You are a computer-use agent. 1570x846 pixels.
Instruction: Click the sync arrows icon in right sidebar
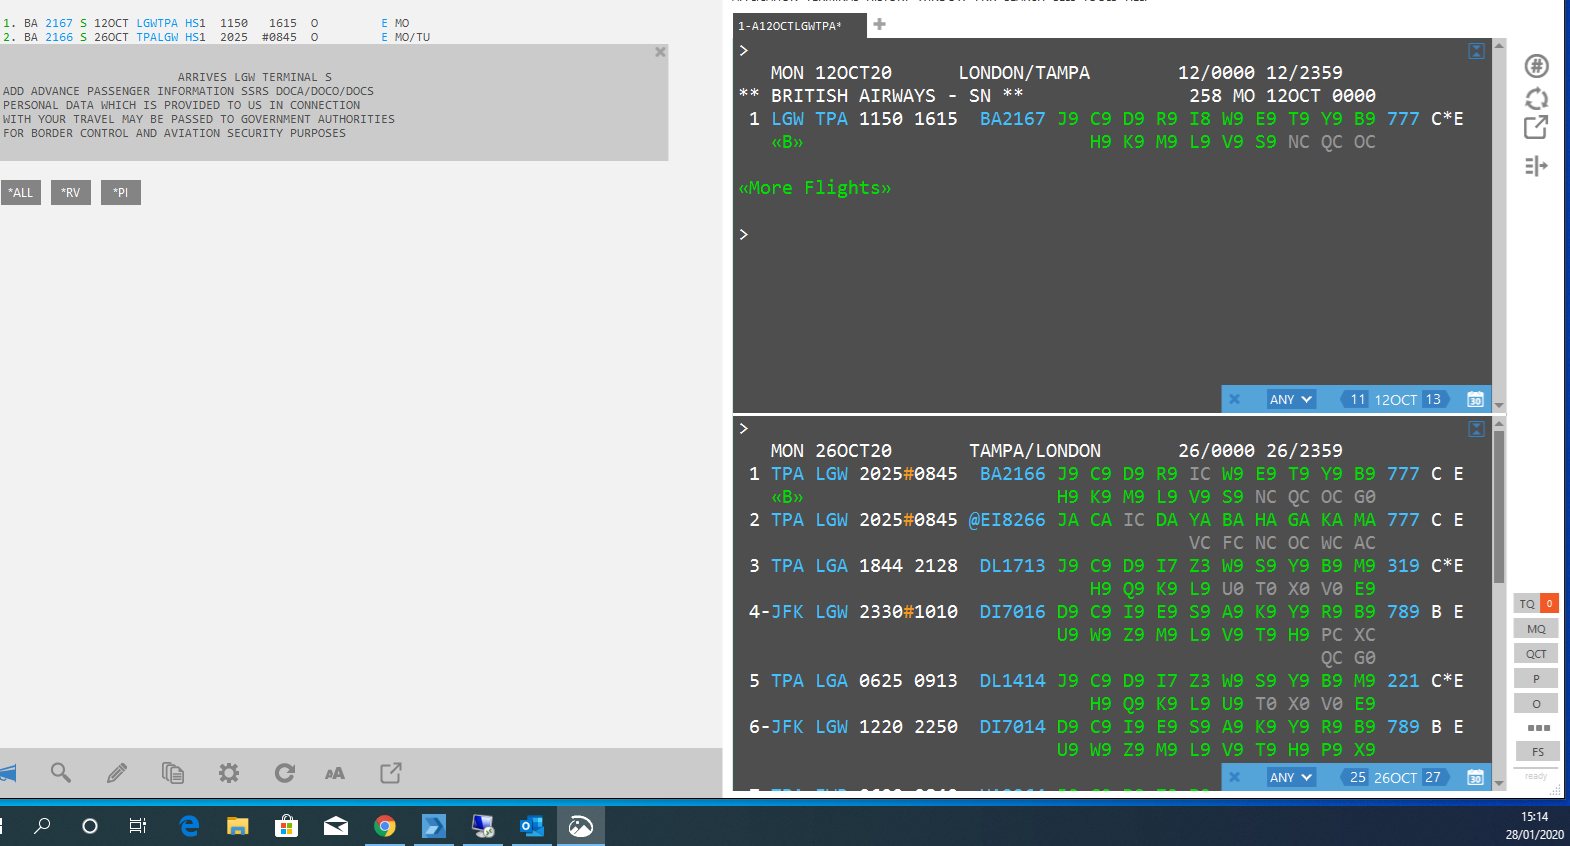point(1537,98)
